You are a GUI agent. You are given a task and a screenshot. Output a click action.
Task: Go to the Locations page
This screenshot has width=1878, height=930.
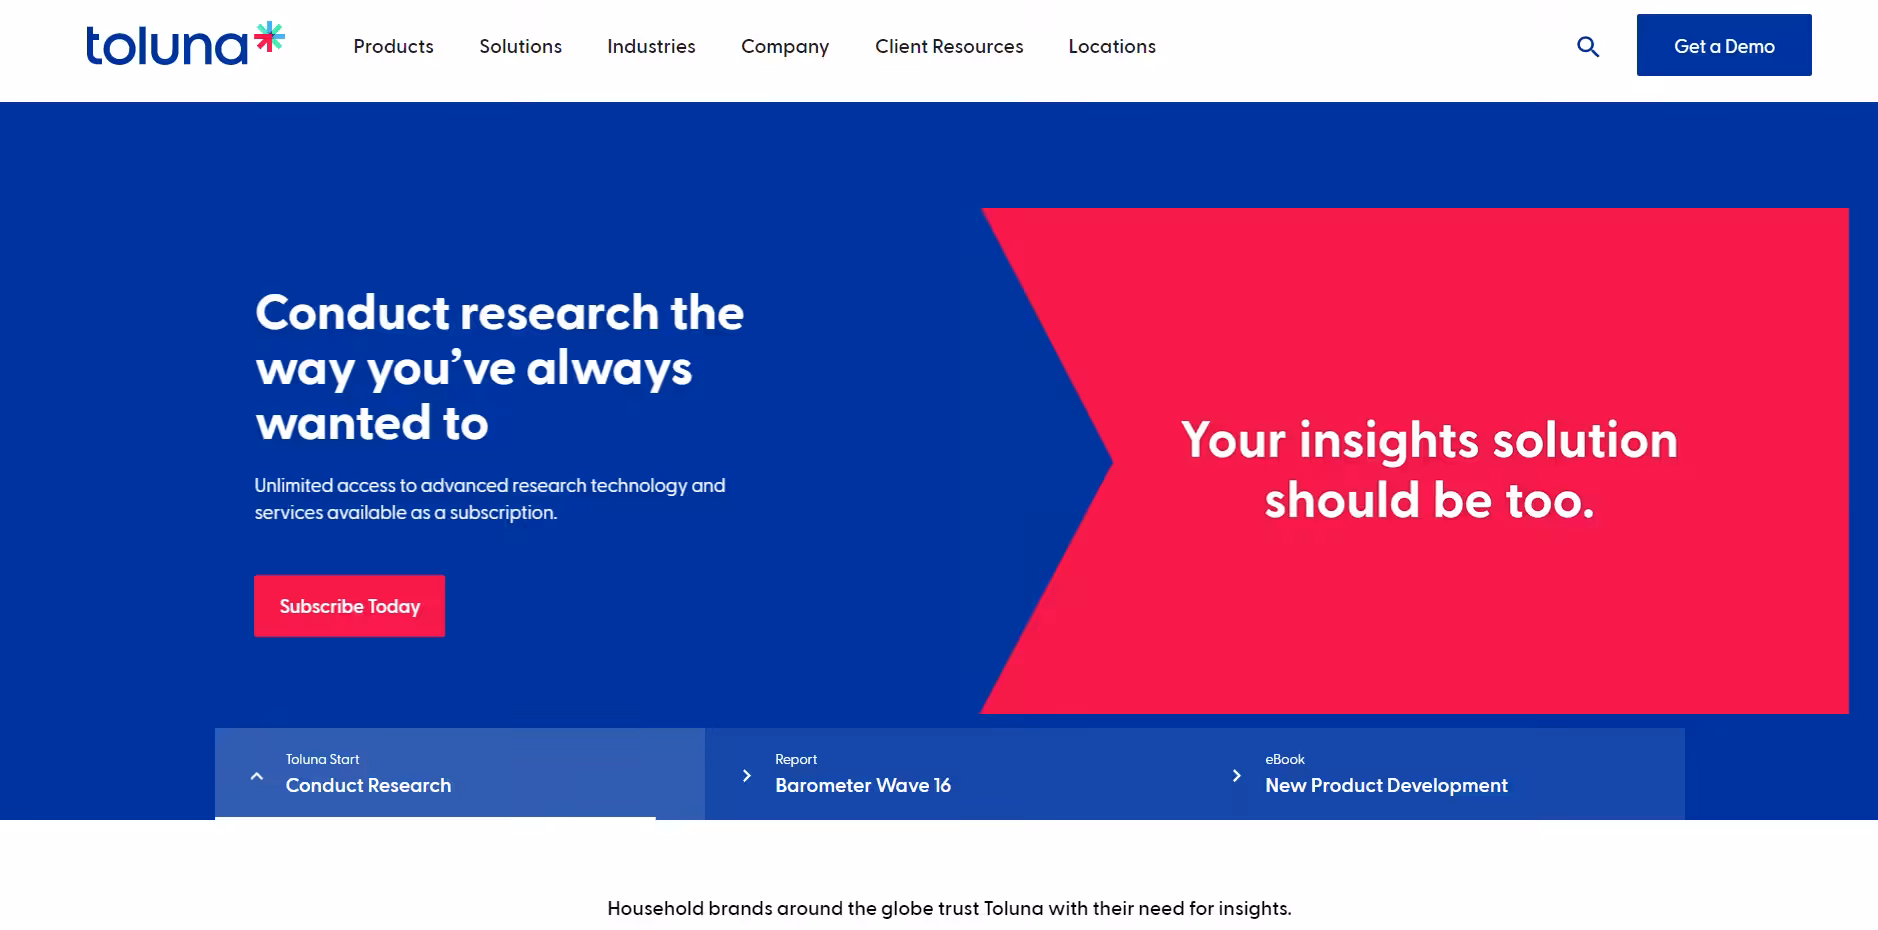1112,46
